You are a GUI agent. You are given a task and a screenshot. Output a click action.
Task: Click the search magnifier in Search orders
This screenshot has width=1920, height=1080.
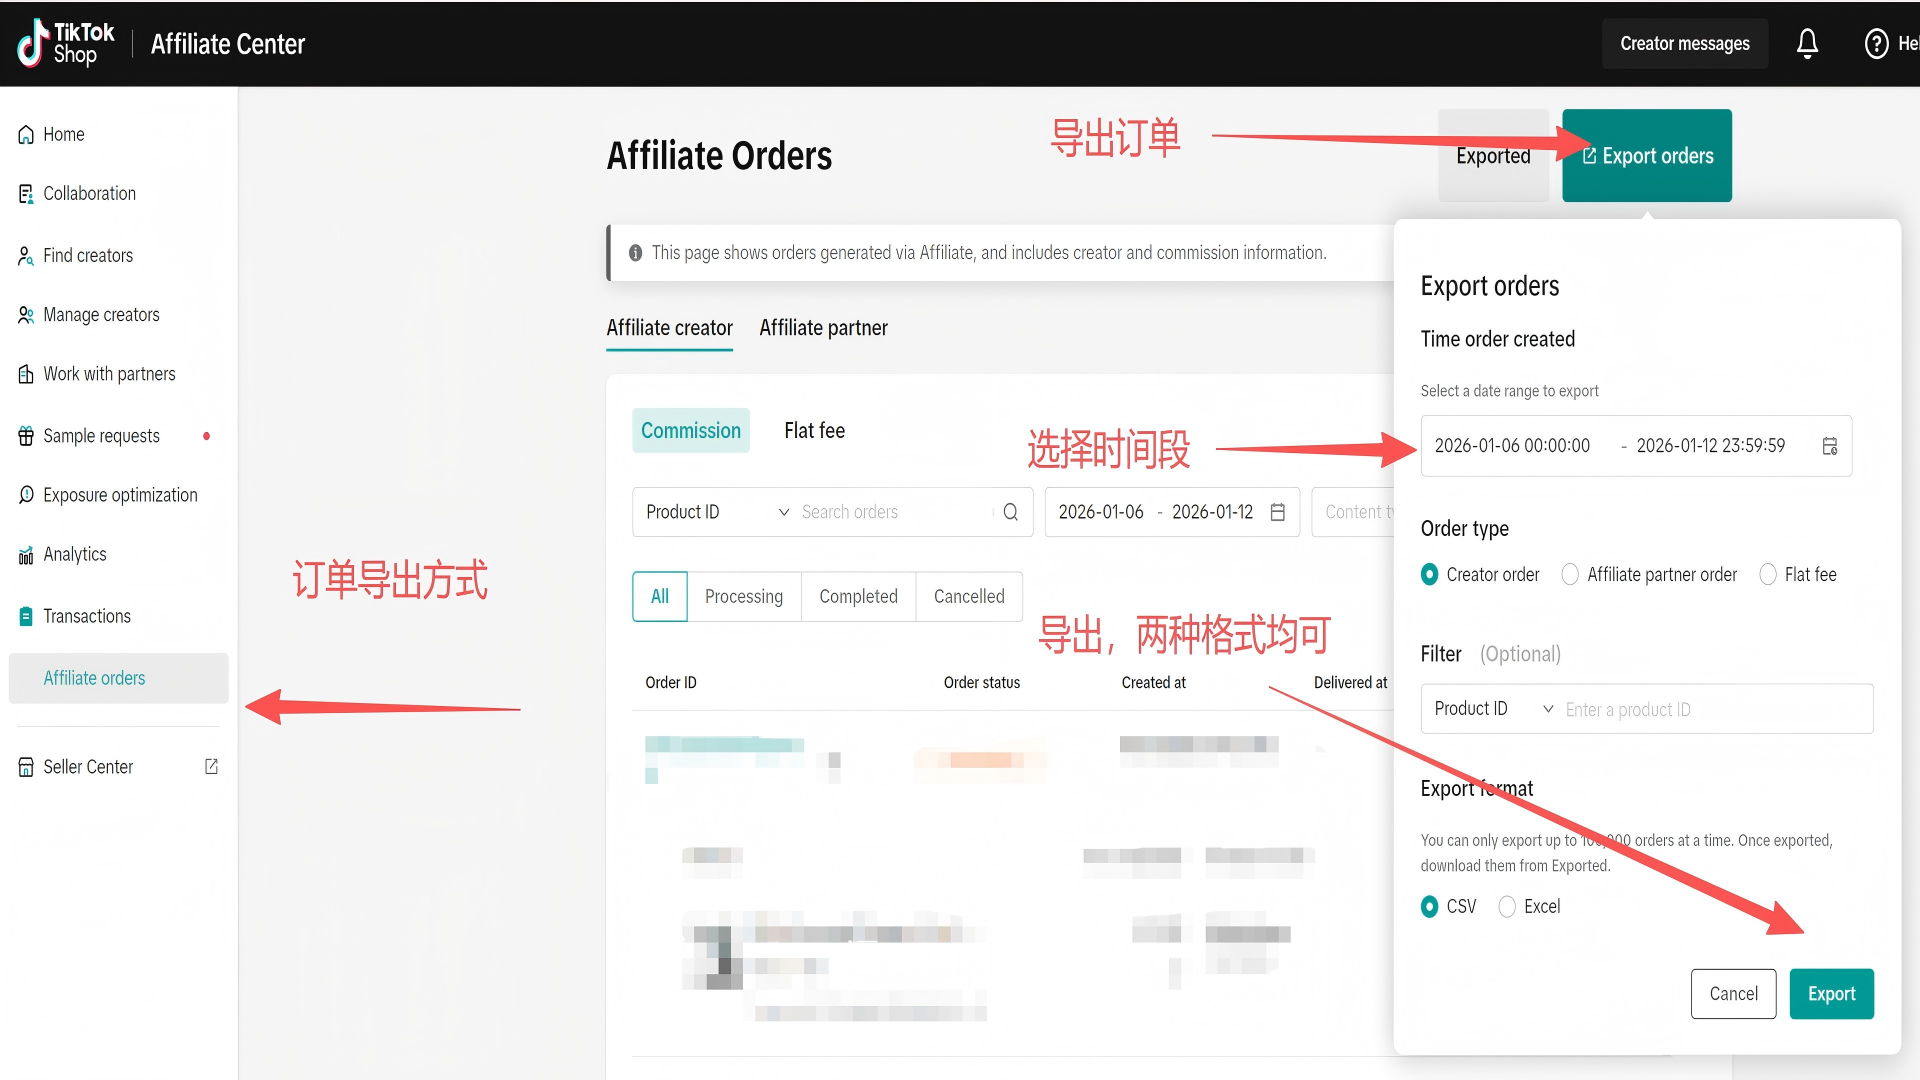[x=1010, y=512]
